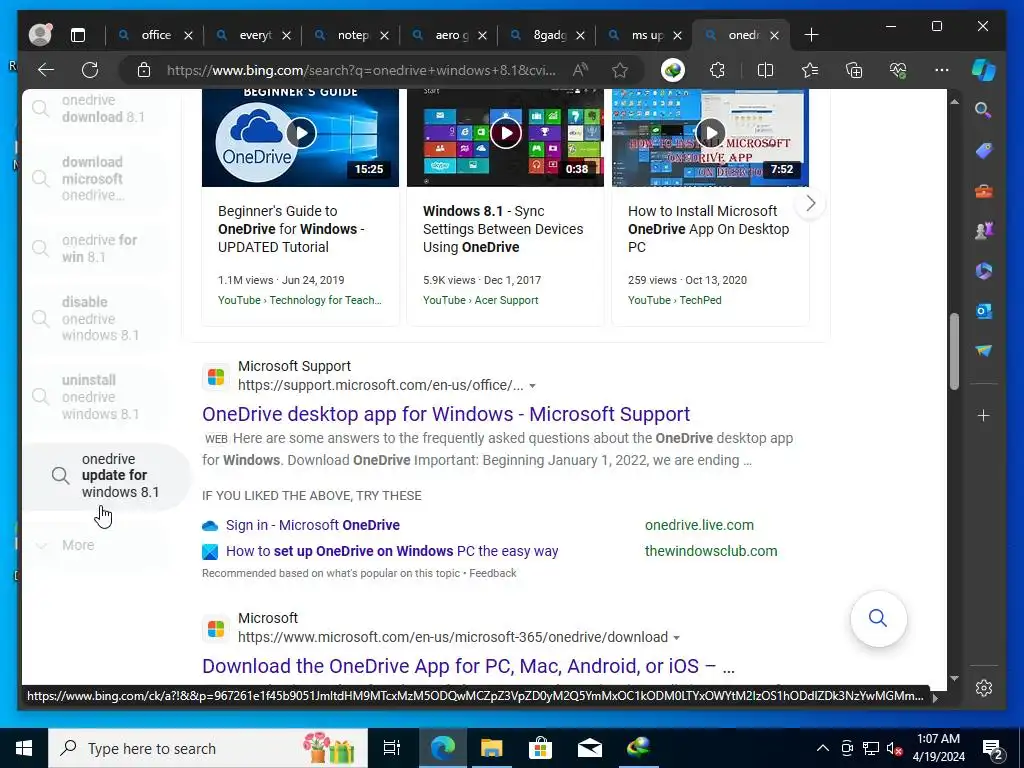This screenshot has height=768, width=1024.
Task: Close the 'office' tab
Action: click(x=188, y=35)
